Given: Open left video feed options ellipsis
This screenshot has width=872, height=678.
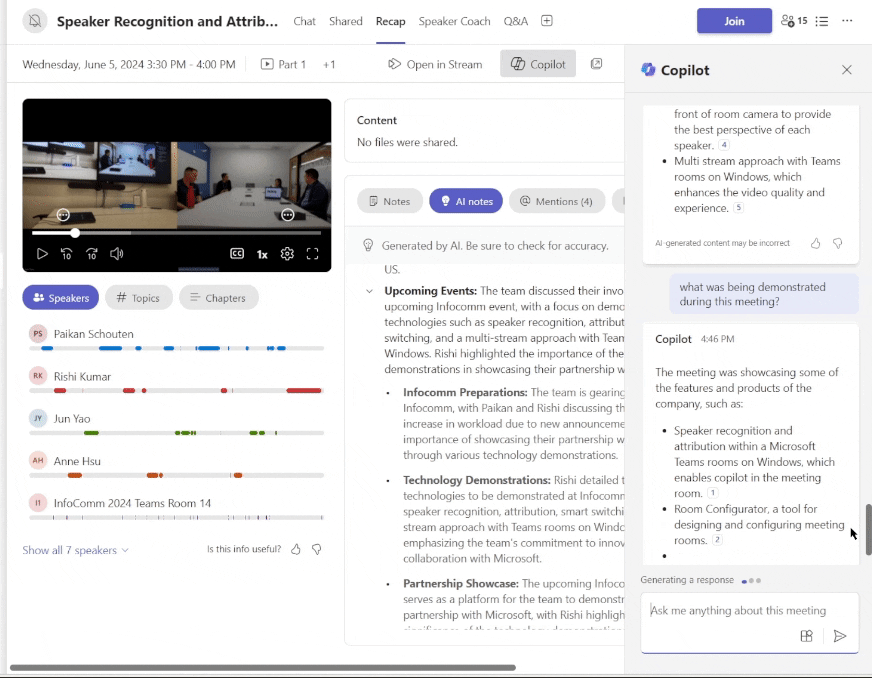Looking at the screenshot, I should click(63, 215).
